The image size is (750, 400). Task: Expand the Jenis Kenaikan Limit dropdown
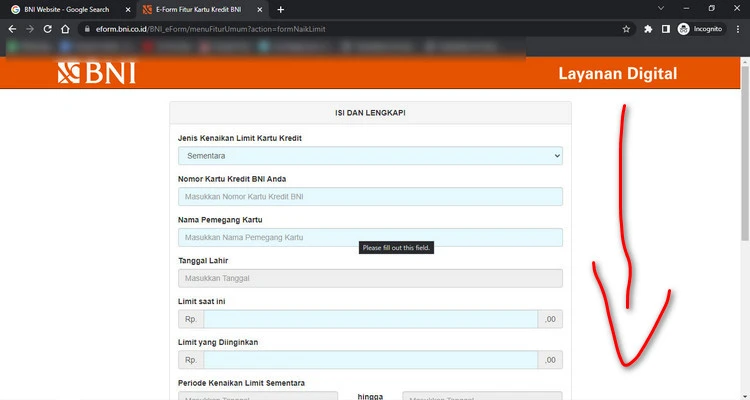[x=370, y=156]
